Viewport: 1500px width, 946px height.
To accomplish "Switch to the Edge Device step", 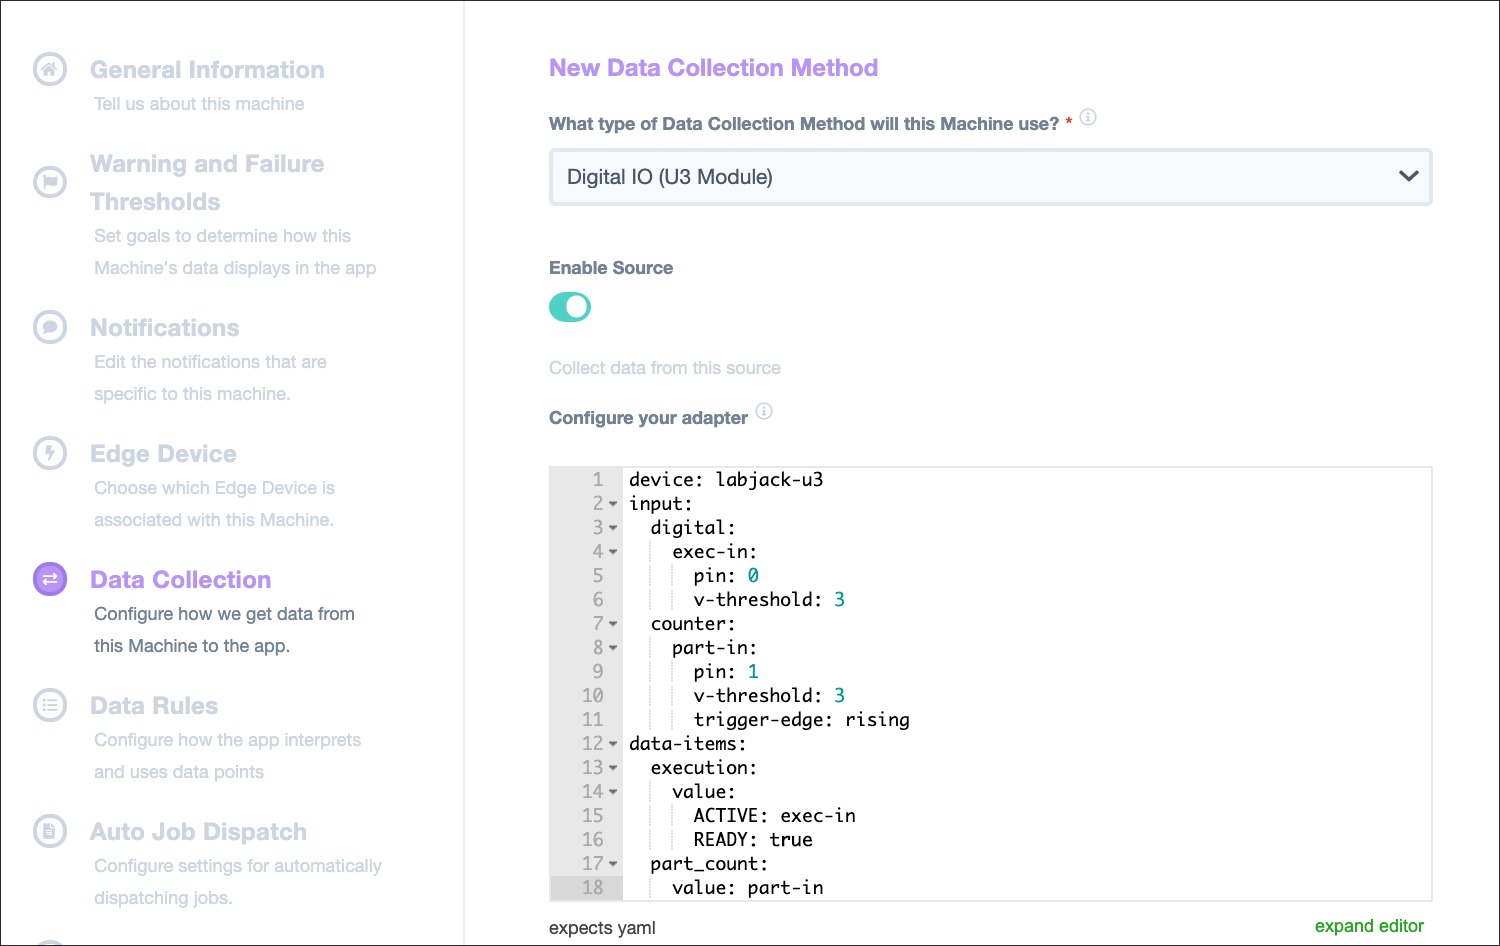I will [163, 454].
